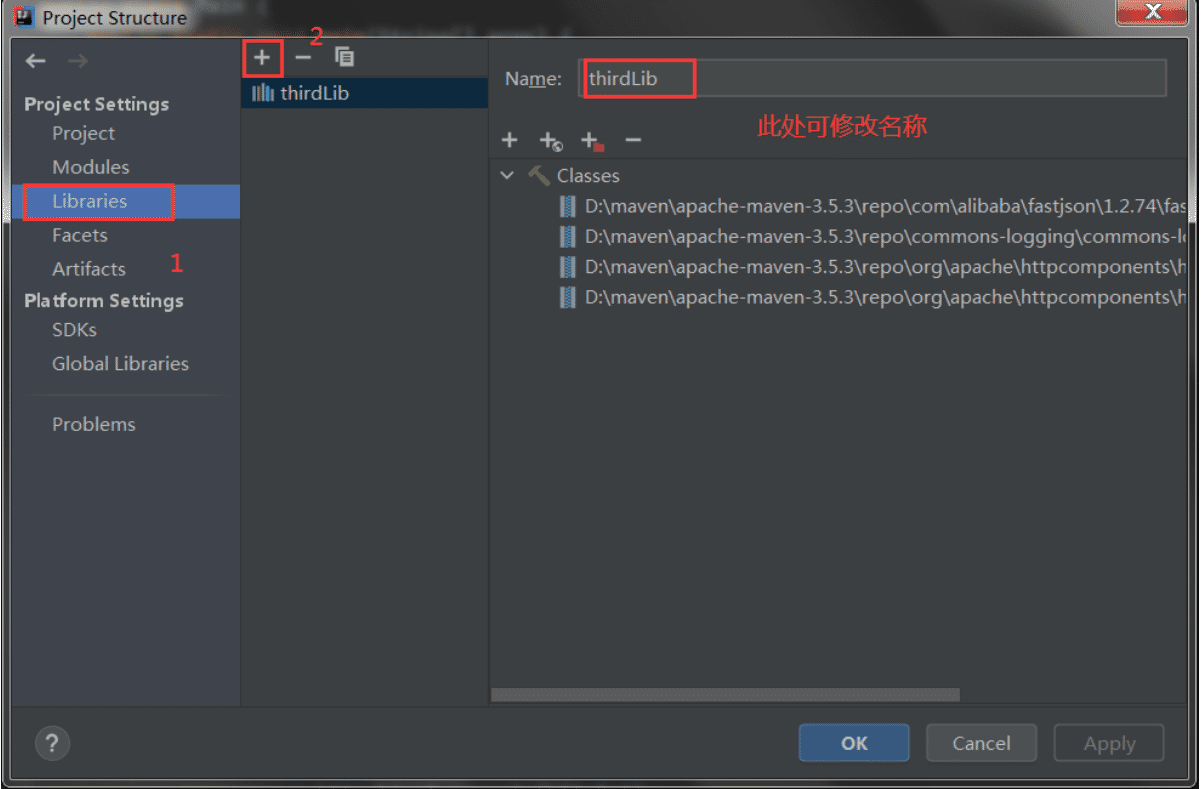Click the New Project Library plus icon
The width and height of the screenshot is (1202, 789).
[262, 58]
